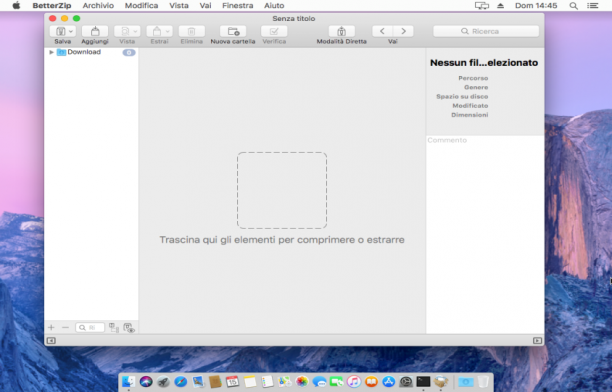Open the Aiuto menu
Viewport: 612px width, 392px height.
(274, 5)
